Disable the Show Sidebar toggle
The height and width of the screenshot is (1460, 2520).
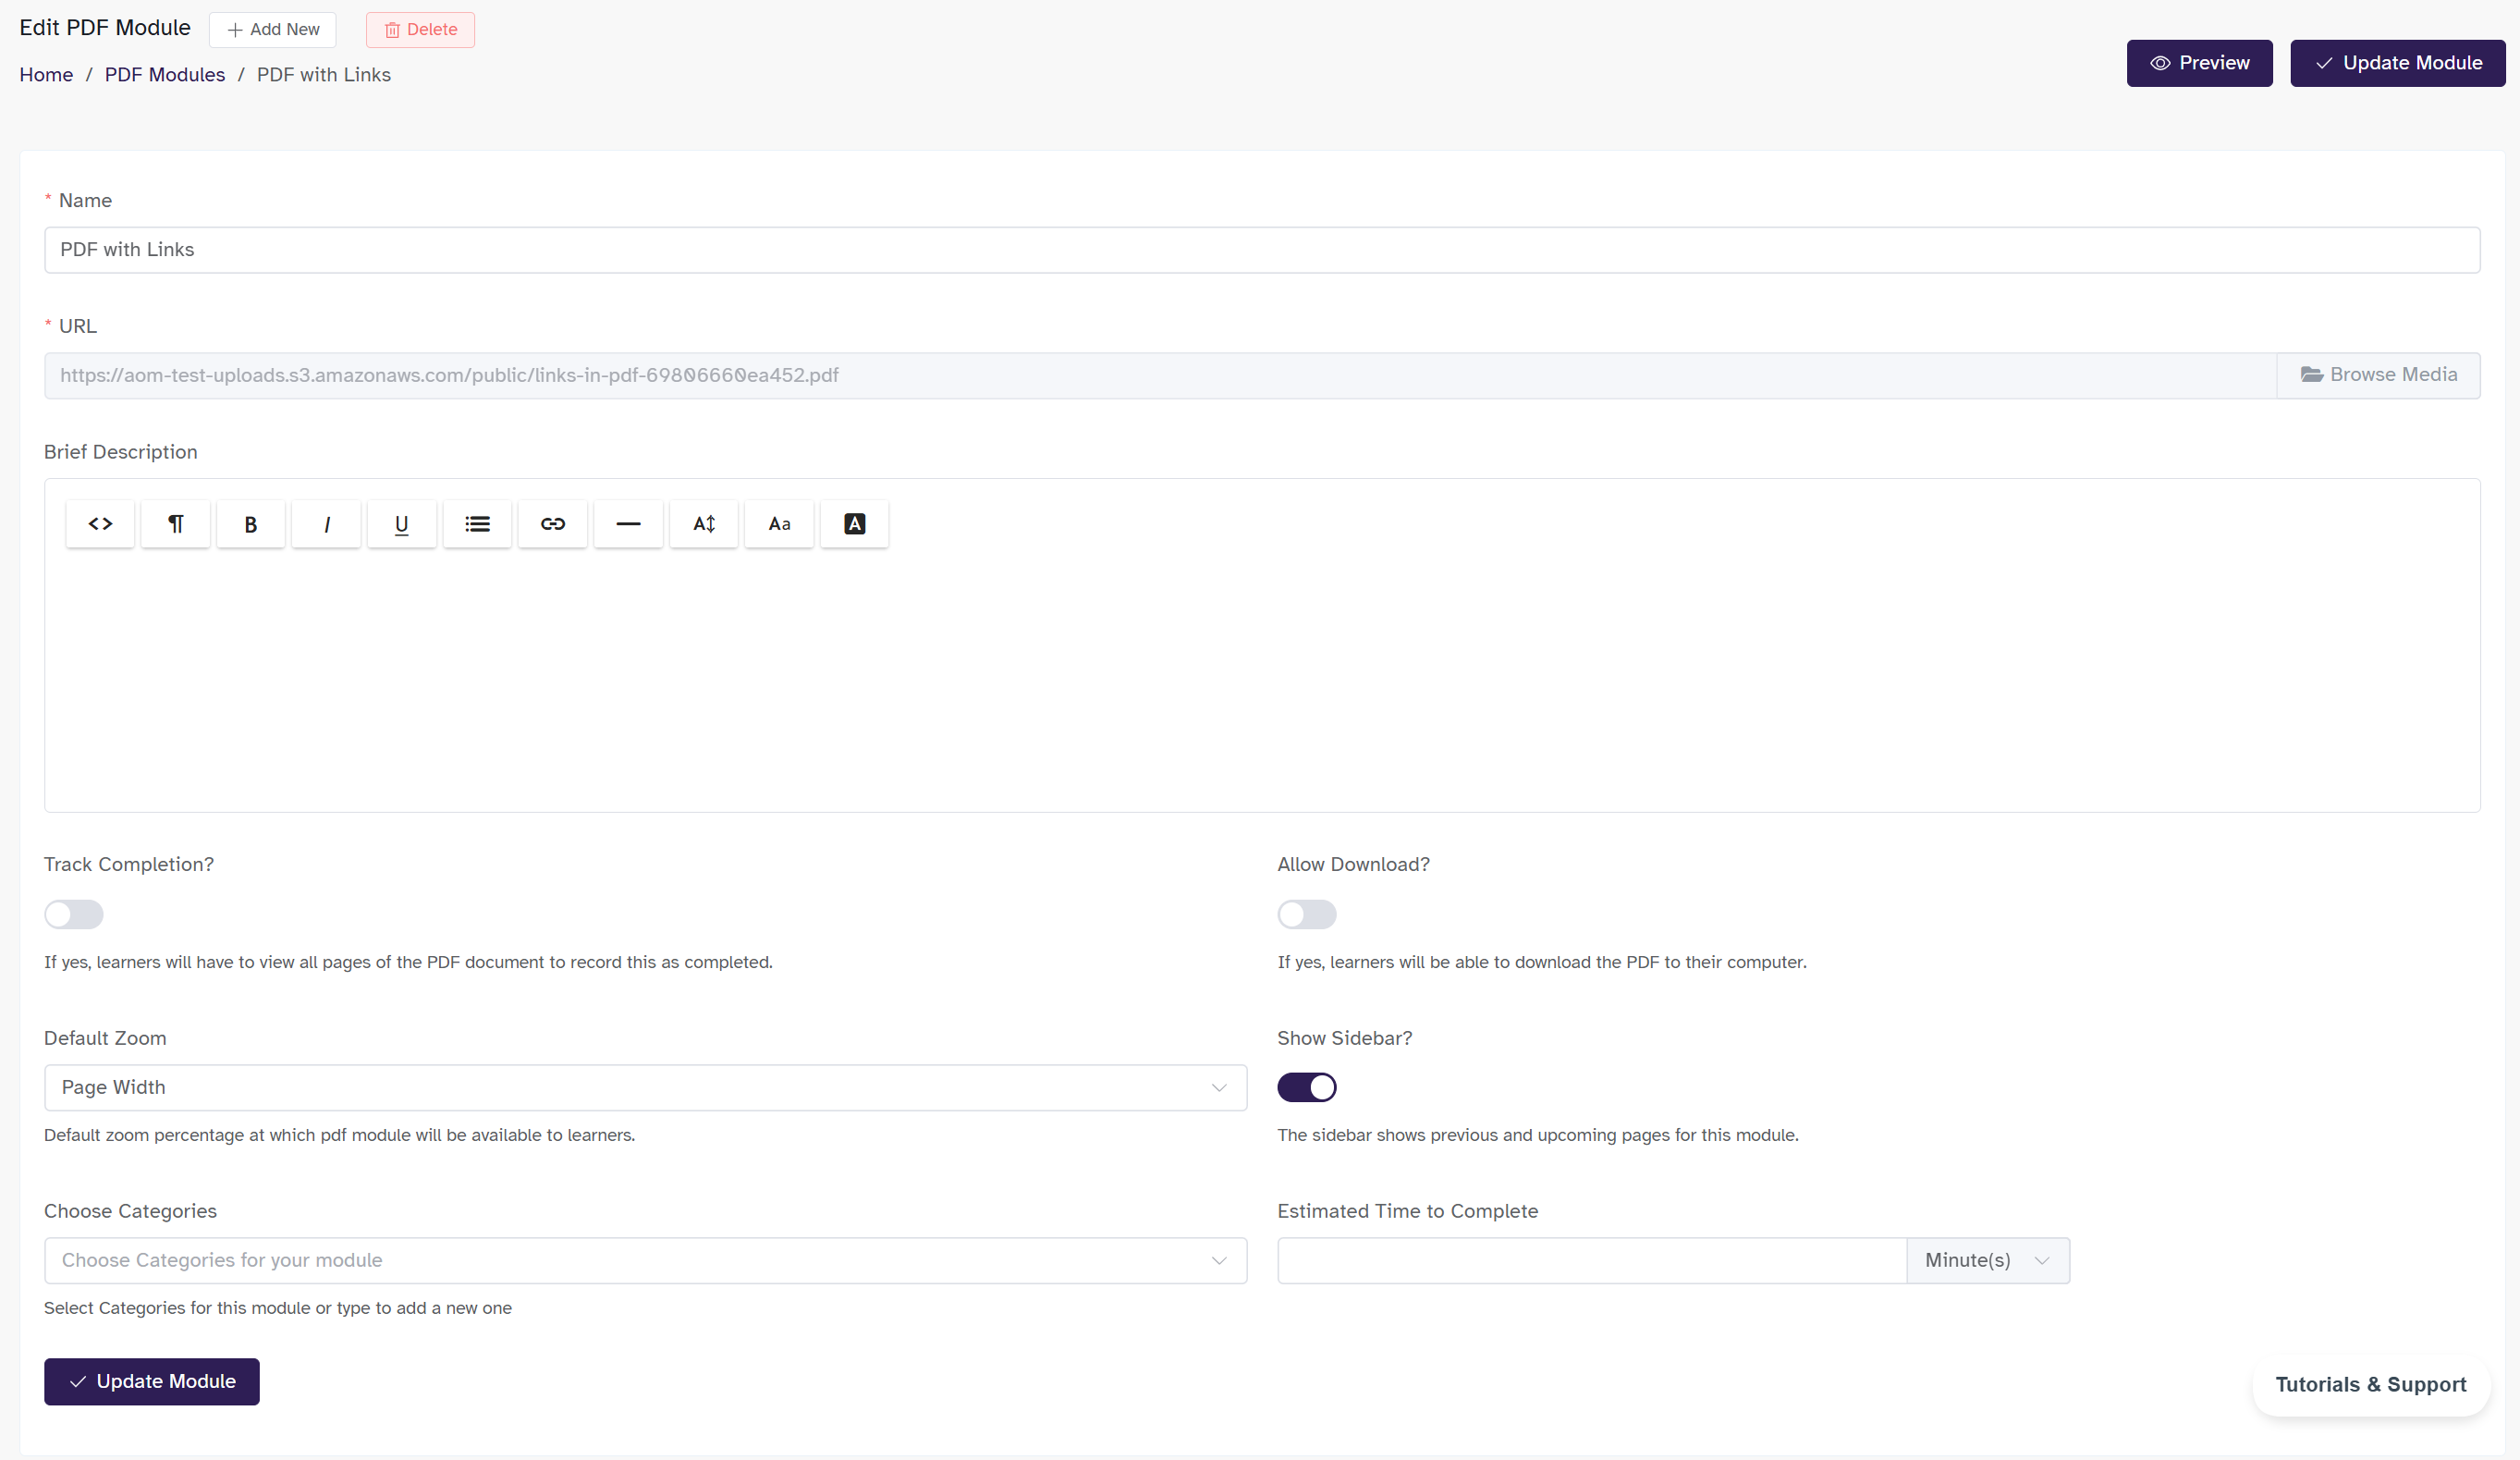[x=1306, y=1087]
